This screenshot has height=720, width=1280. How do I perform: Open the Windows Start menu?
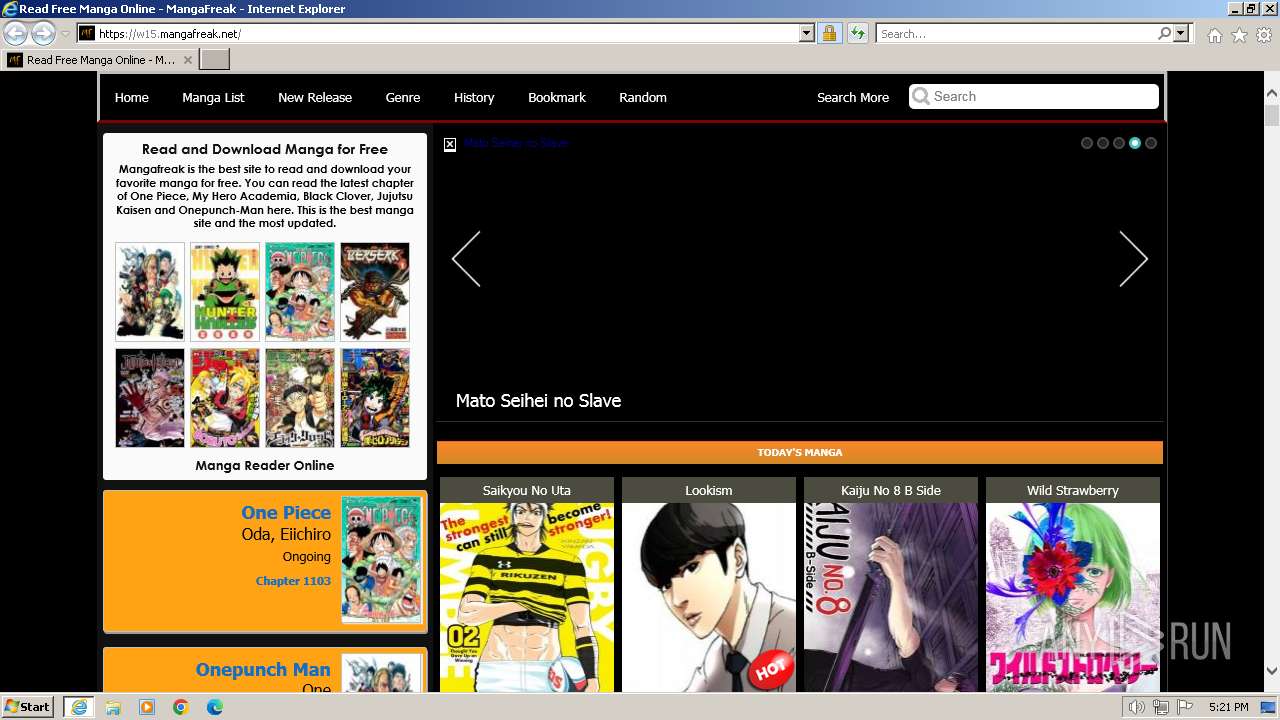coord(28,706)
